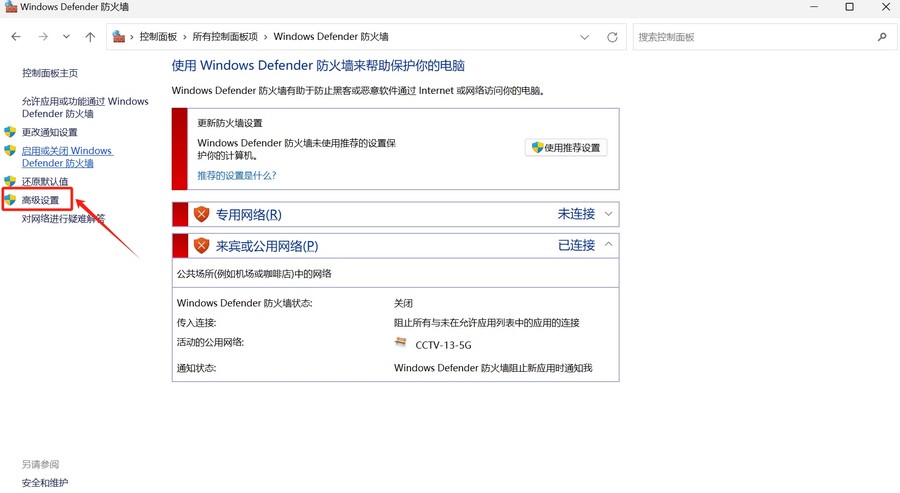
Task: Open the recent locations dropdown arrow
Action: (67, 37)
